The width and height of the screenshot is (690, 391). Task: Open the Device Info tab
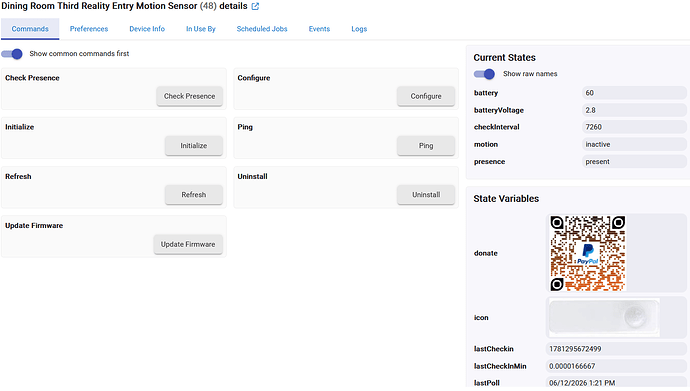[147, 29]
